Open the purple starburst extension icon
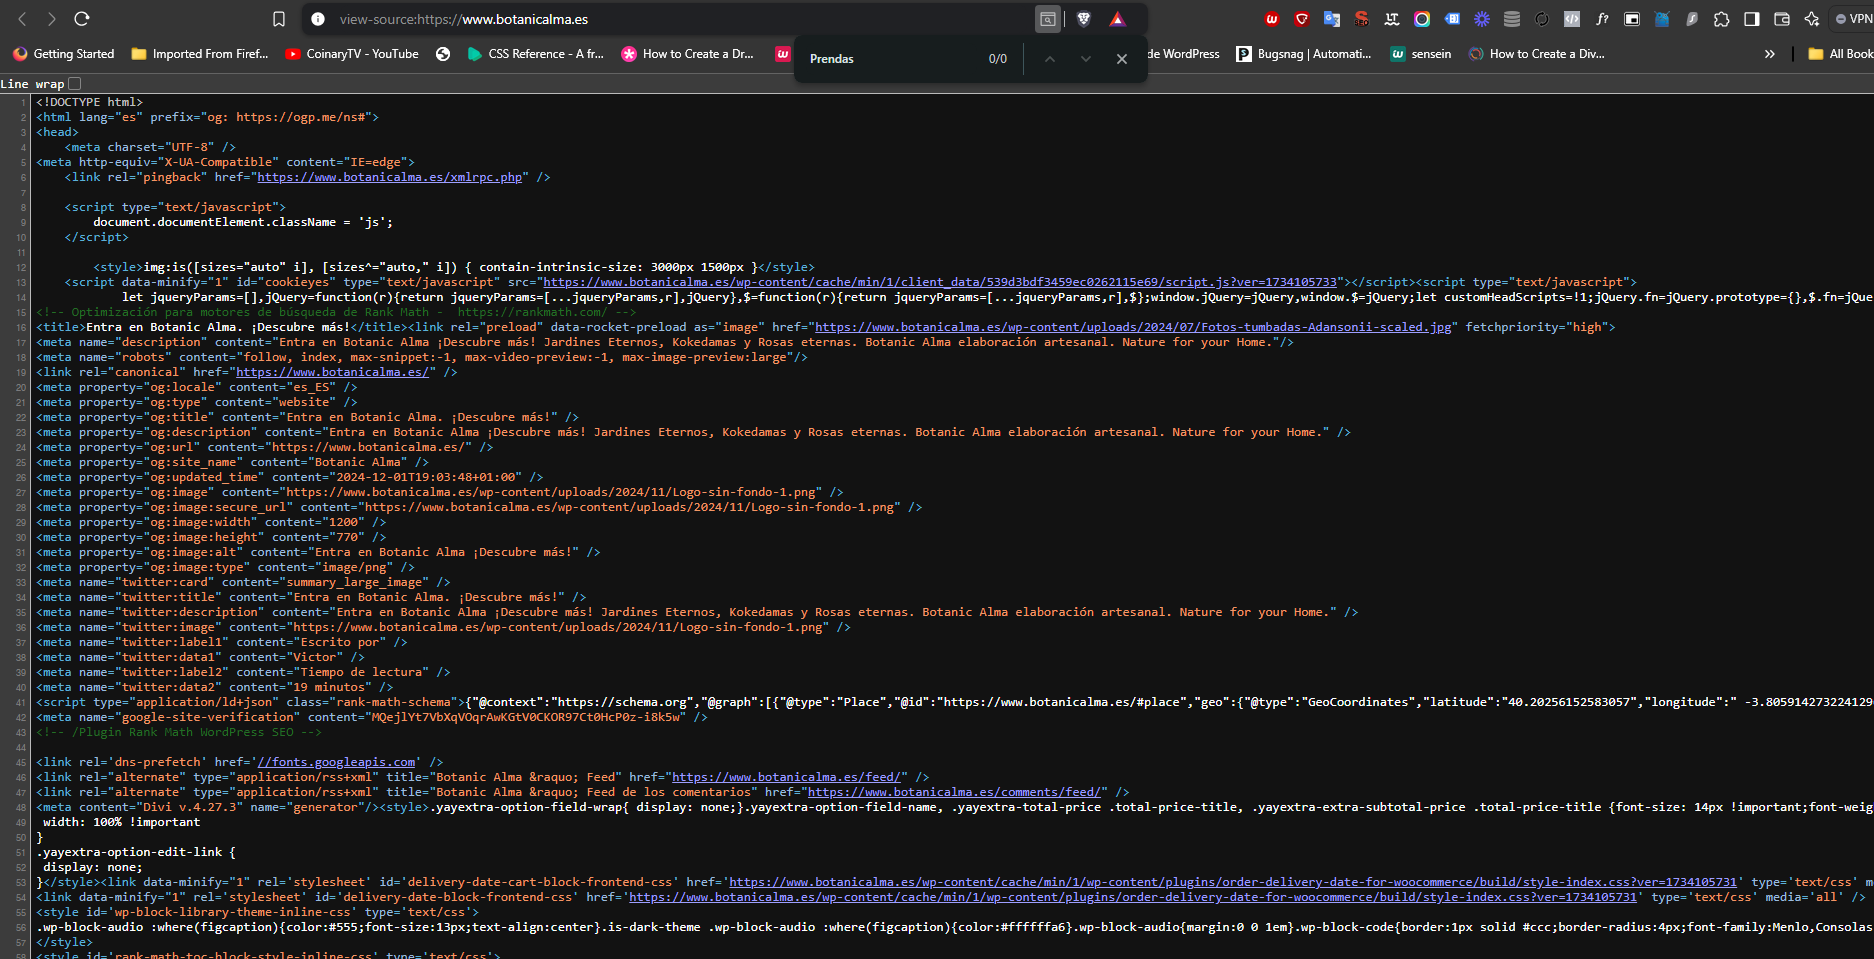The image size is (1874, 959). 1482,19
